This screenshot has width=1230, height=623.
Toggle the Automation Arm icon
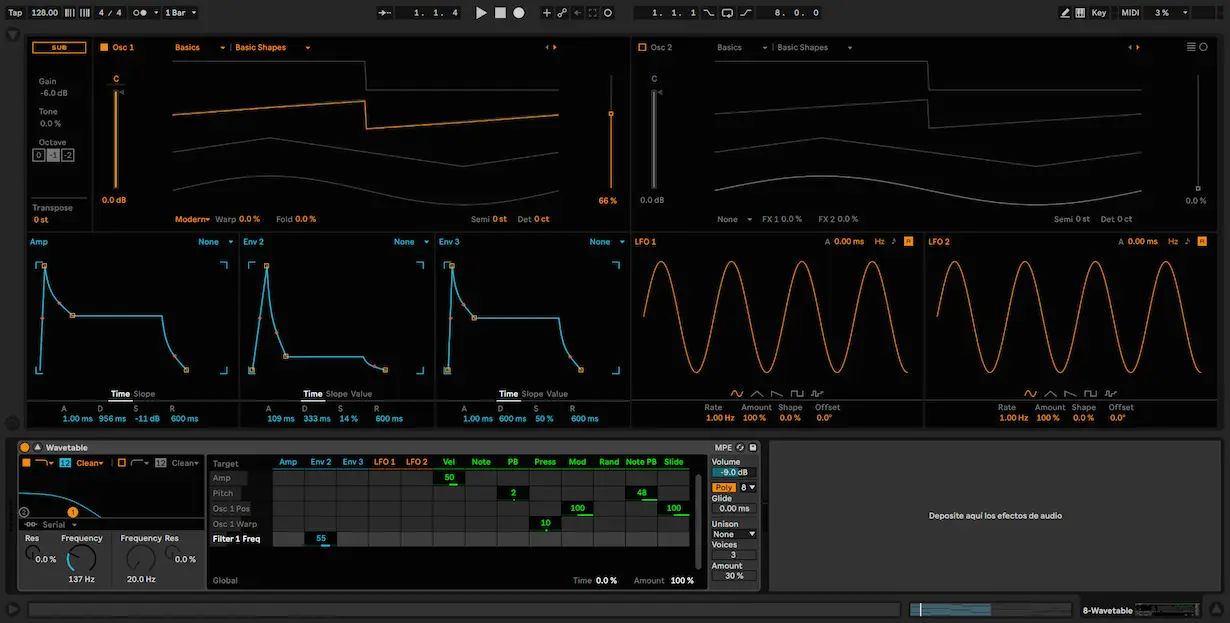coord(562,13)
